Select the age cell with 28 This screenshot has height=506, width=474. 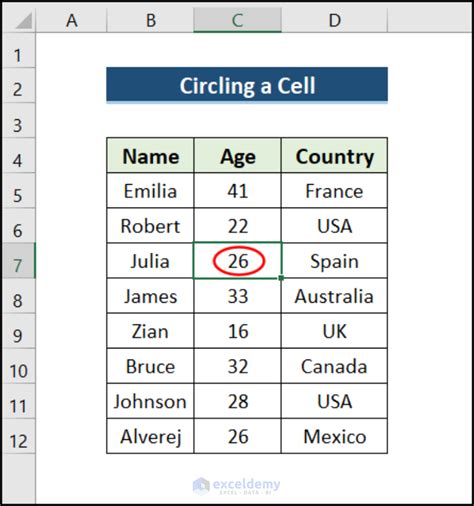[x=237, y=401]
